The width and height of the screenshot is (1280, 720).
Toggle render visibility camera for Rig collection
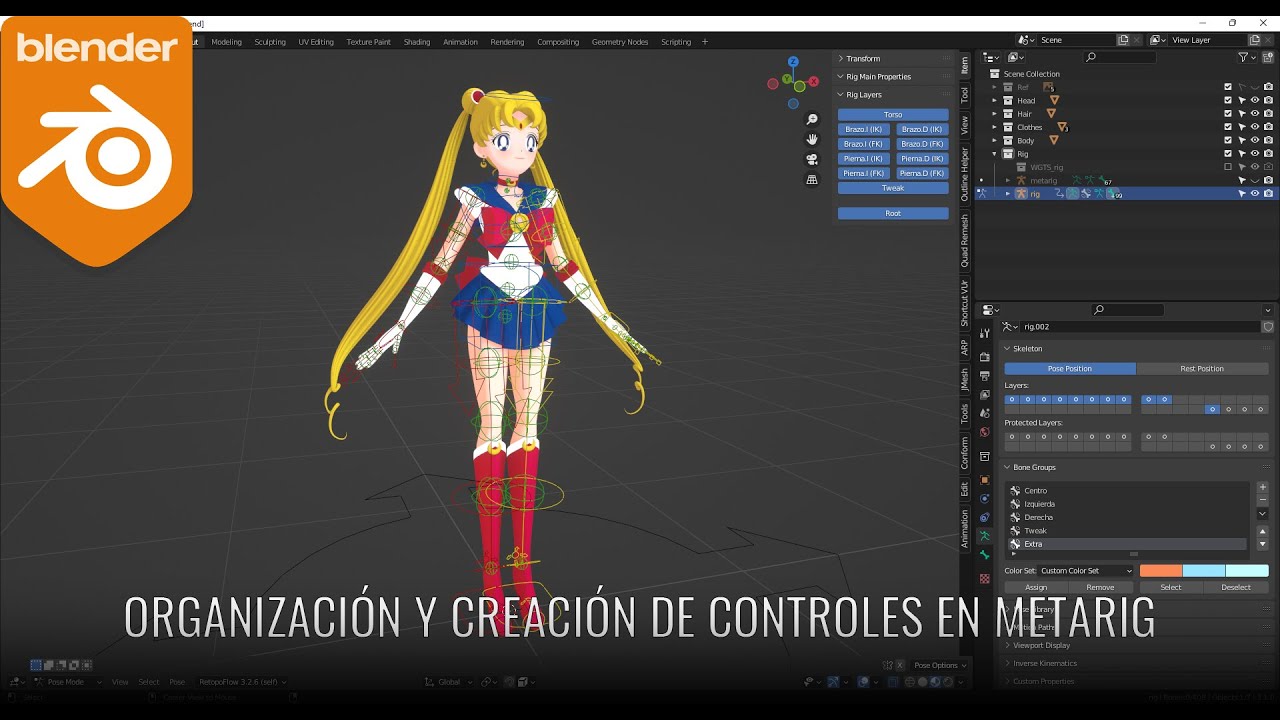click(1268, 154)
